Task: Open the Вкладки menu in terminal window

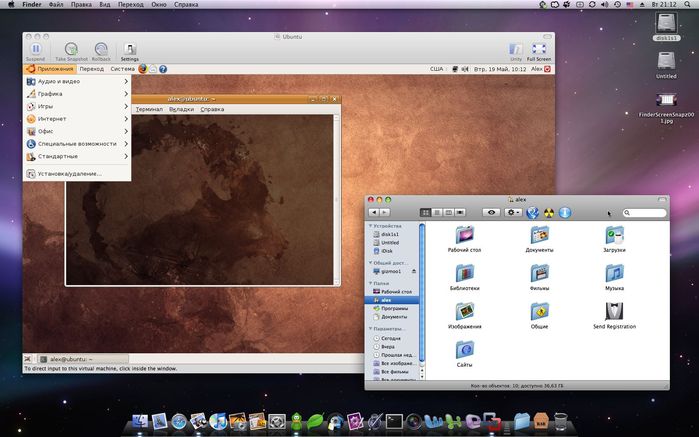Action: 181,109
